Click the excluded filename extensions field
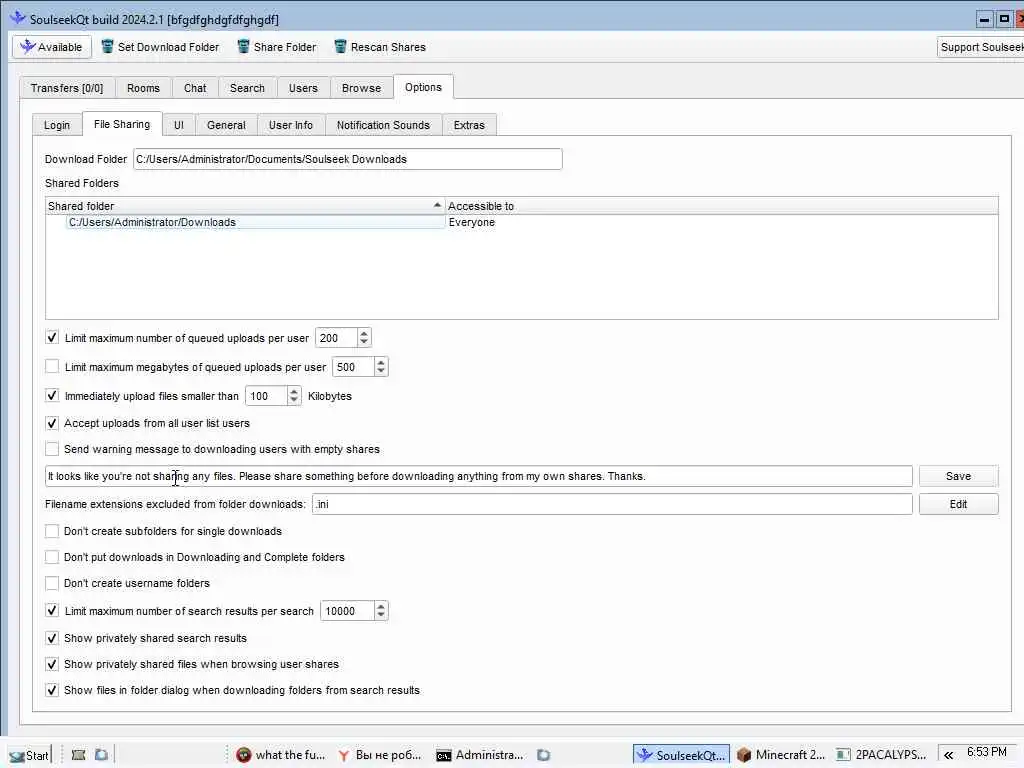 pyautogui.click(x=612, y=504)
